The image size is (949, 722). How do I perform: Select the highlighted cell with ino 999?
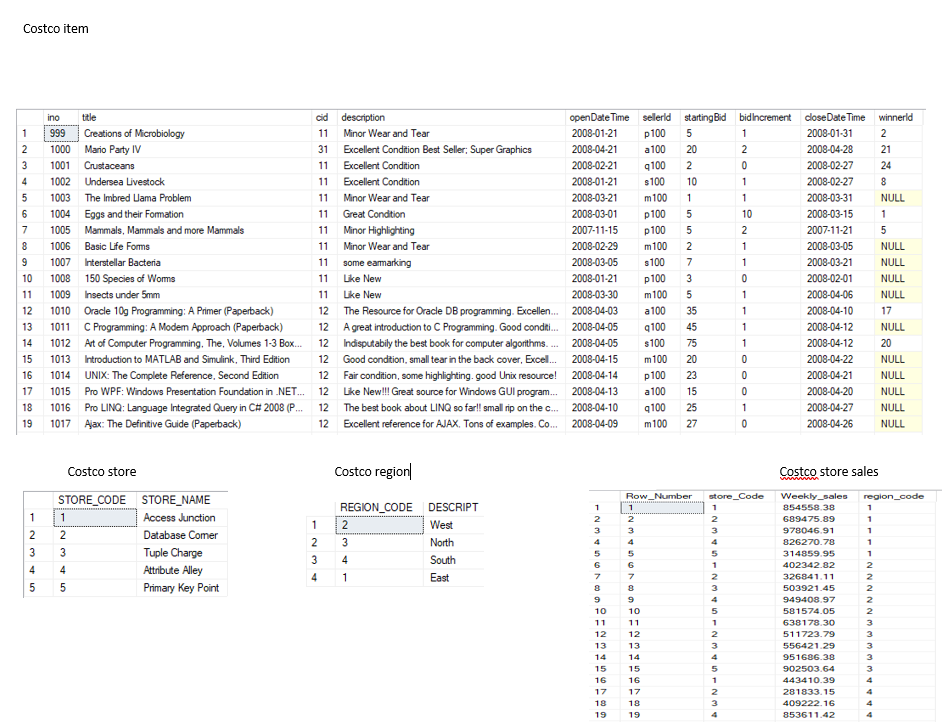tap(61, 133)
